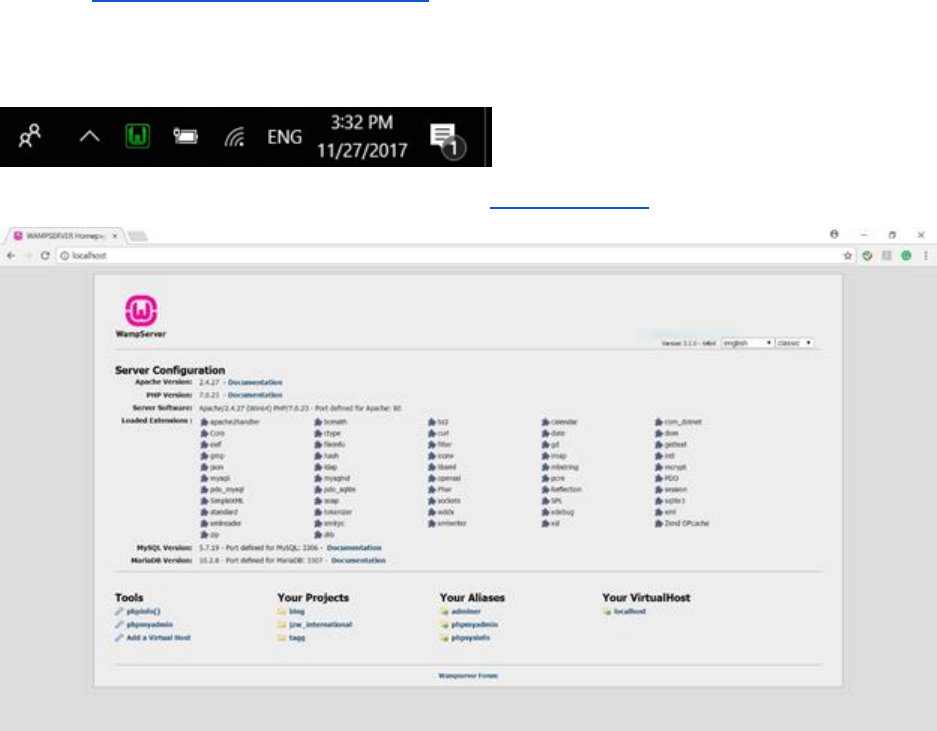
Task: Click the Zend OPcache extension puzzle icon
Action: pyautogui.click(x=659, y=524)
